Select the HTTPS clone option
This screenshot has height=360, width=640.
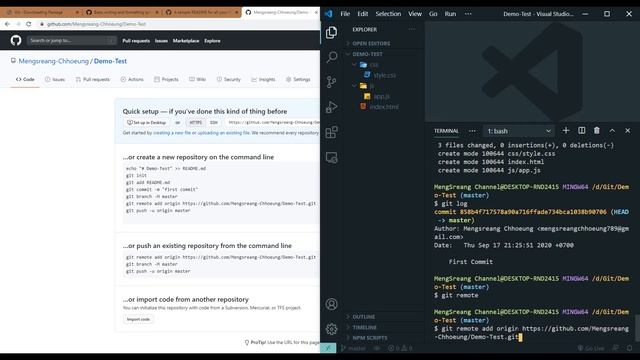(196, 122)
